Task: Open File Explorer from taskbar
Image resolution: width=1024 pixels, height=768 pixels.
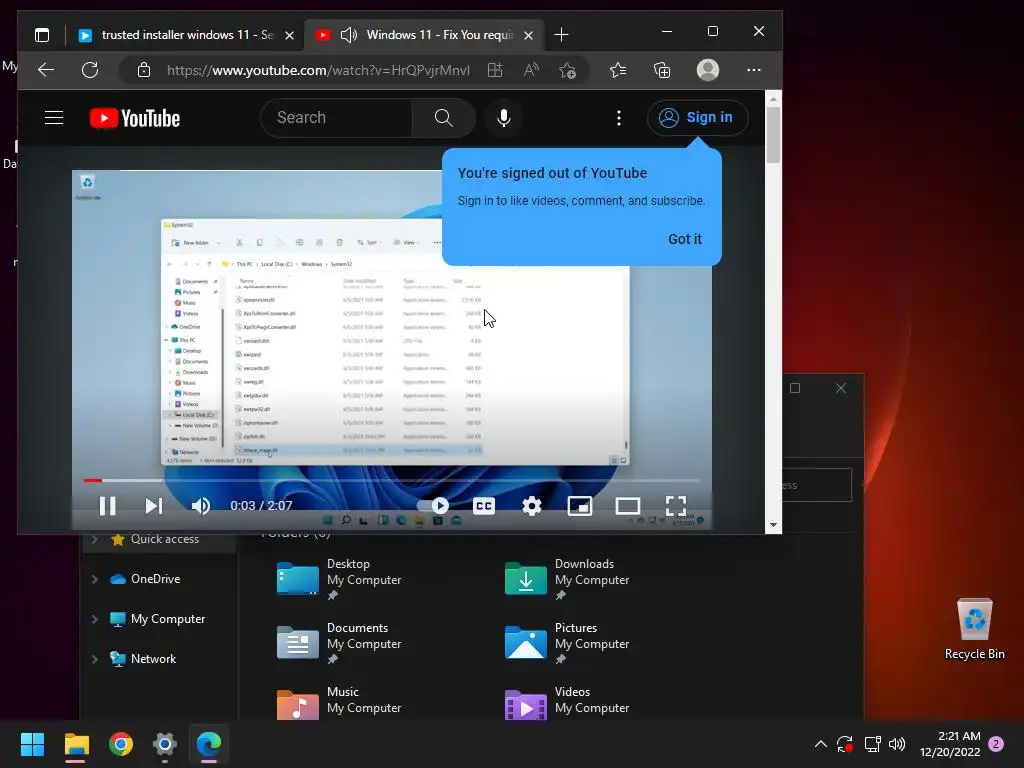Action: (76, 744)
